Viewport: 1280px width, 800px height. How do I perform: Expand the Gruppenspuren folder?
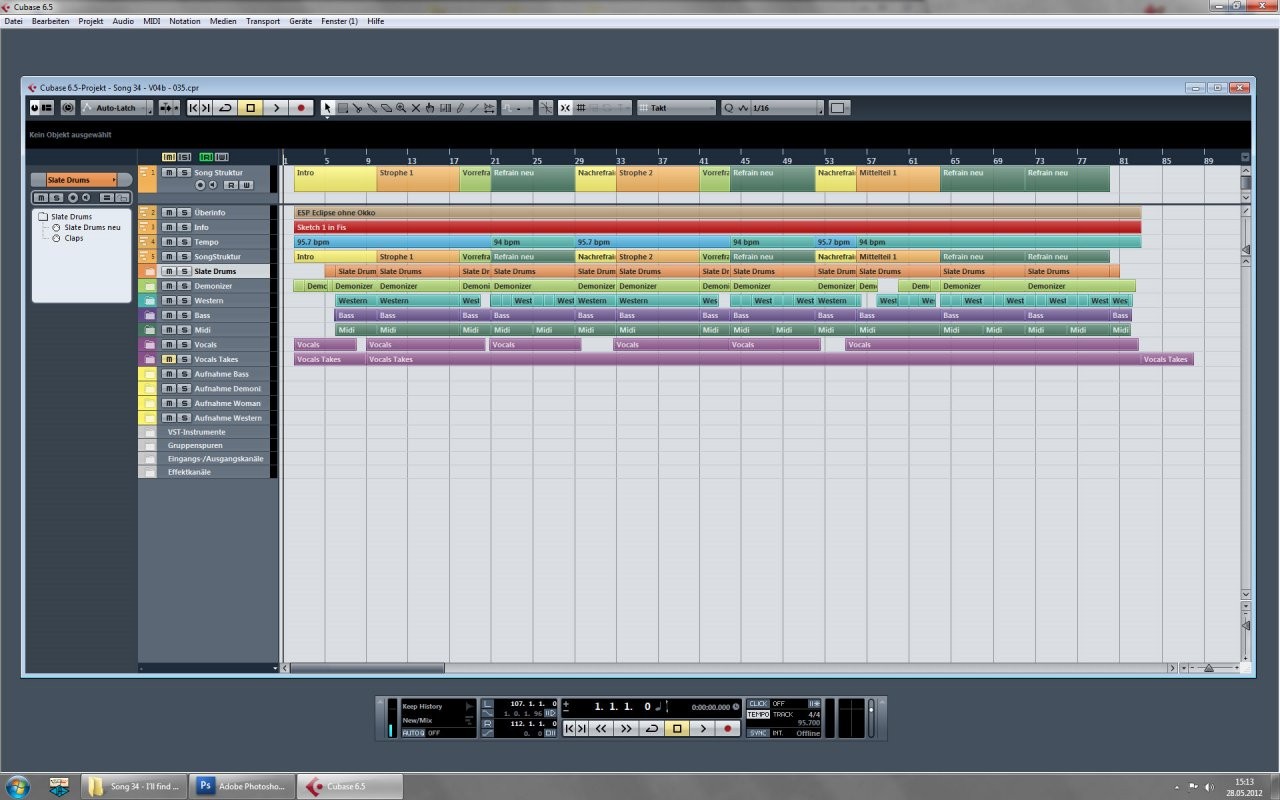149,445
